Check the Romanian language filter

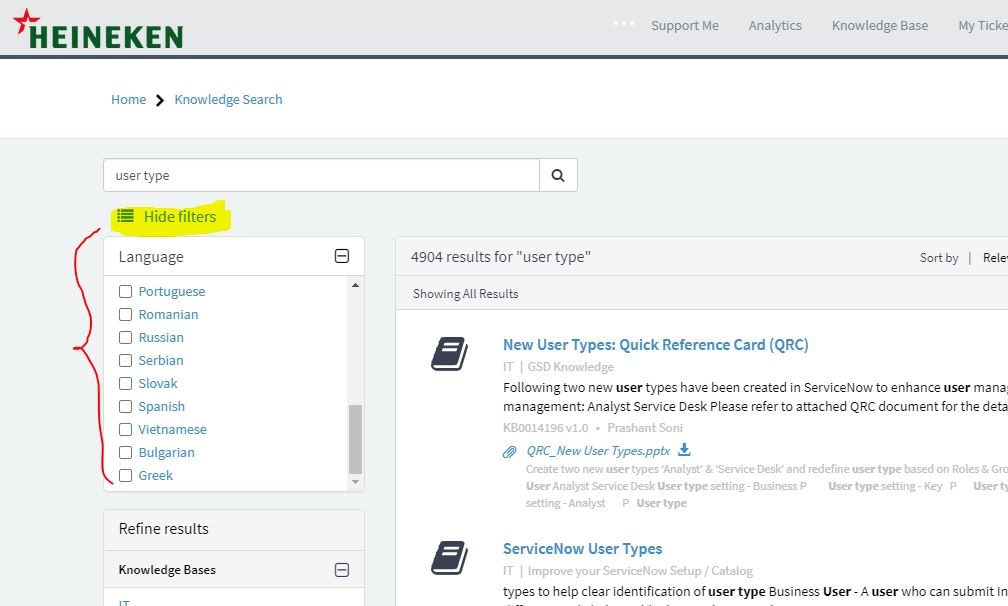125,314
